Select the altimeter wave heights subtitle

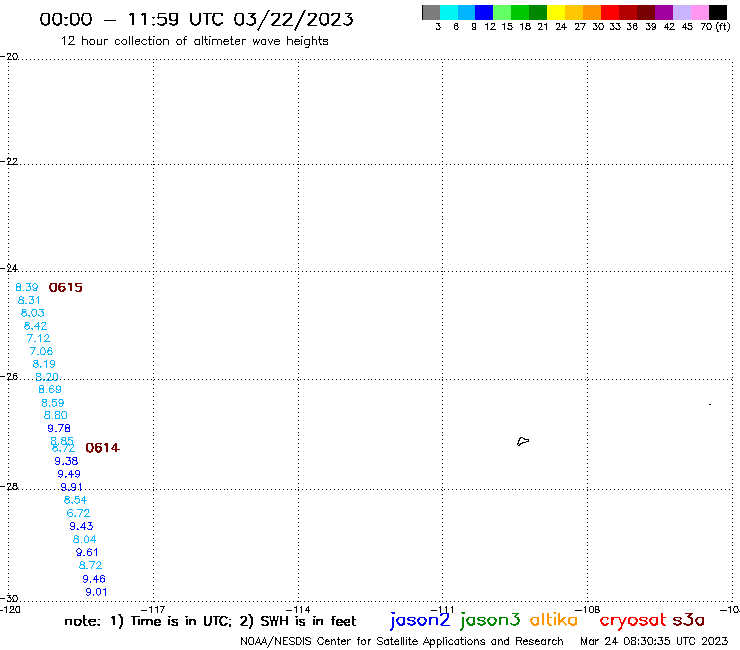[x=194, y=41]
